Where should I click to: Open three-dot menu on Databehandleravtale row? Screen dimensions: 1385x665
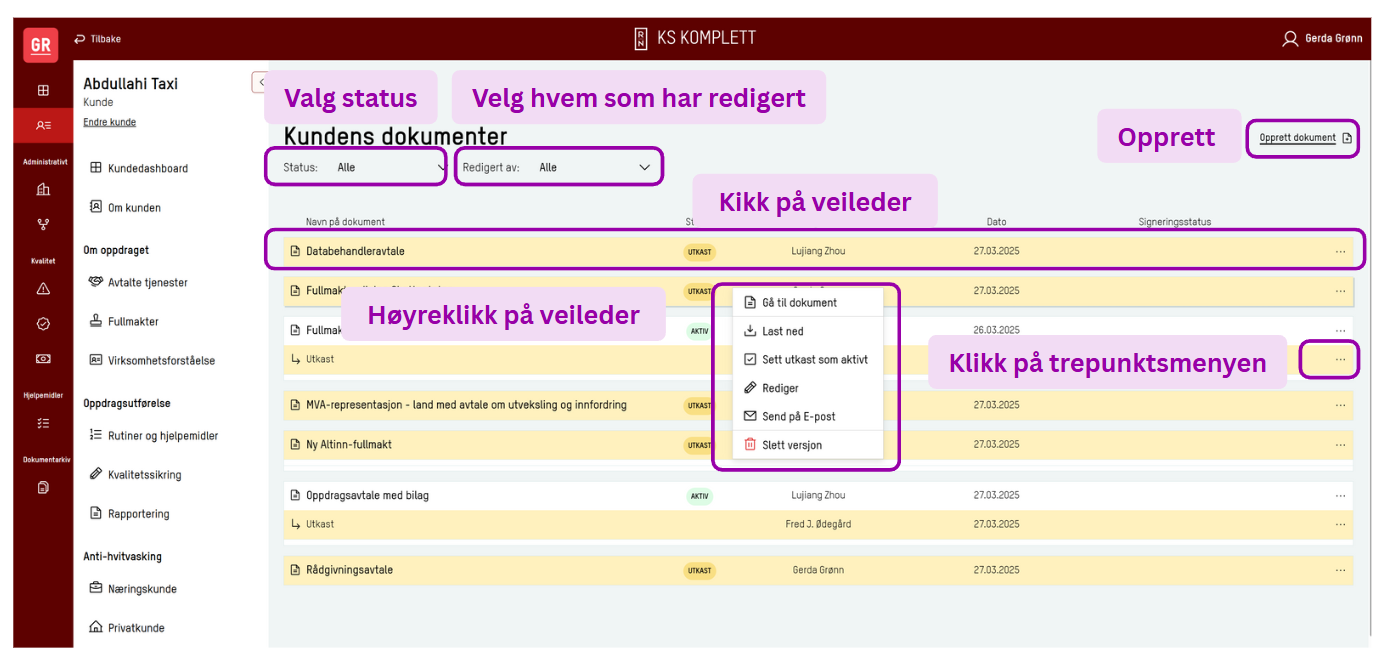click(1340, 251)
